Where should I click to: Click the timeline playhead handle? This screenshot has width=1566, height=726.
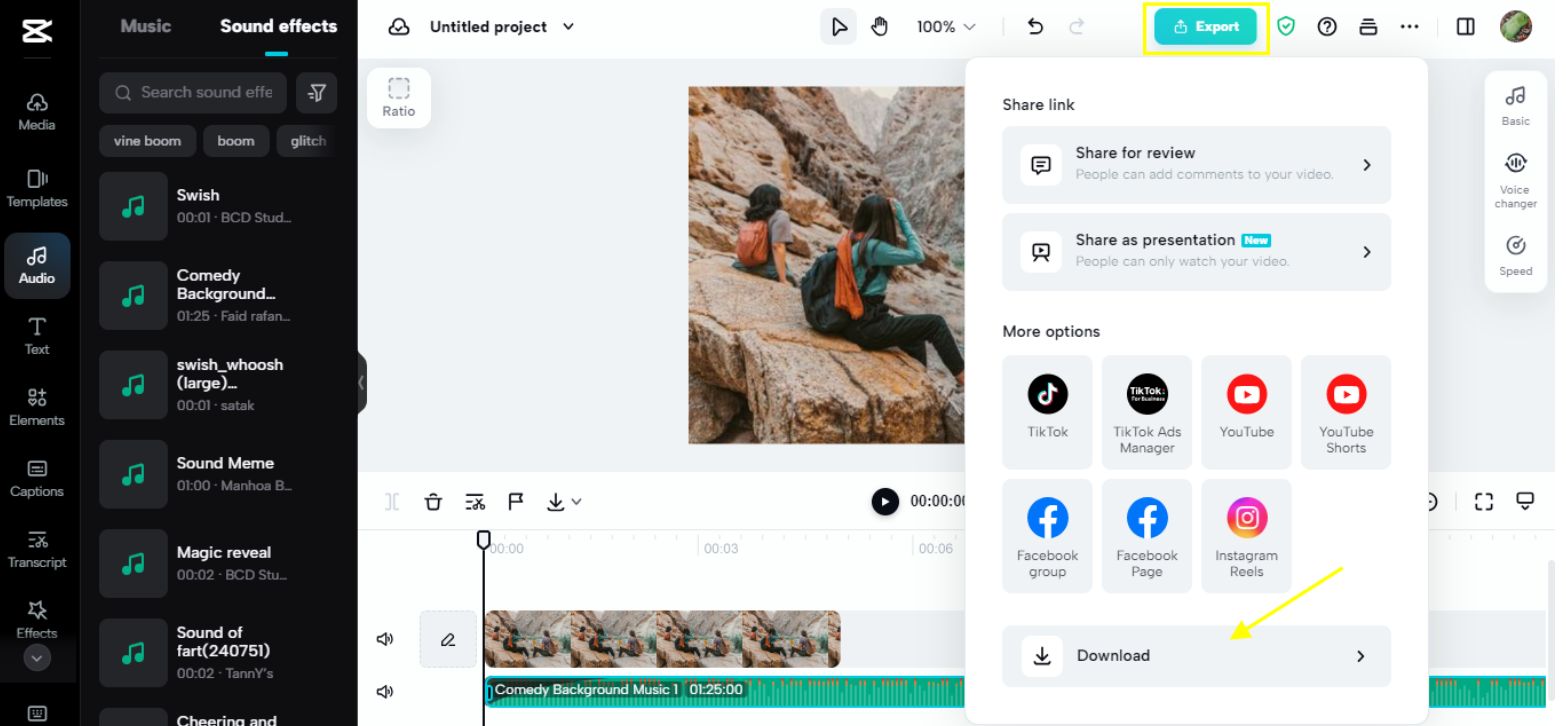tap(484, 540)
